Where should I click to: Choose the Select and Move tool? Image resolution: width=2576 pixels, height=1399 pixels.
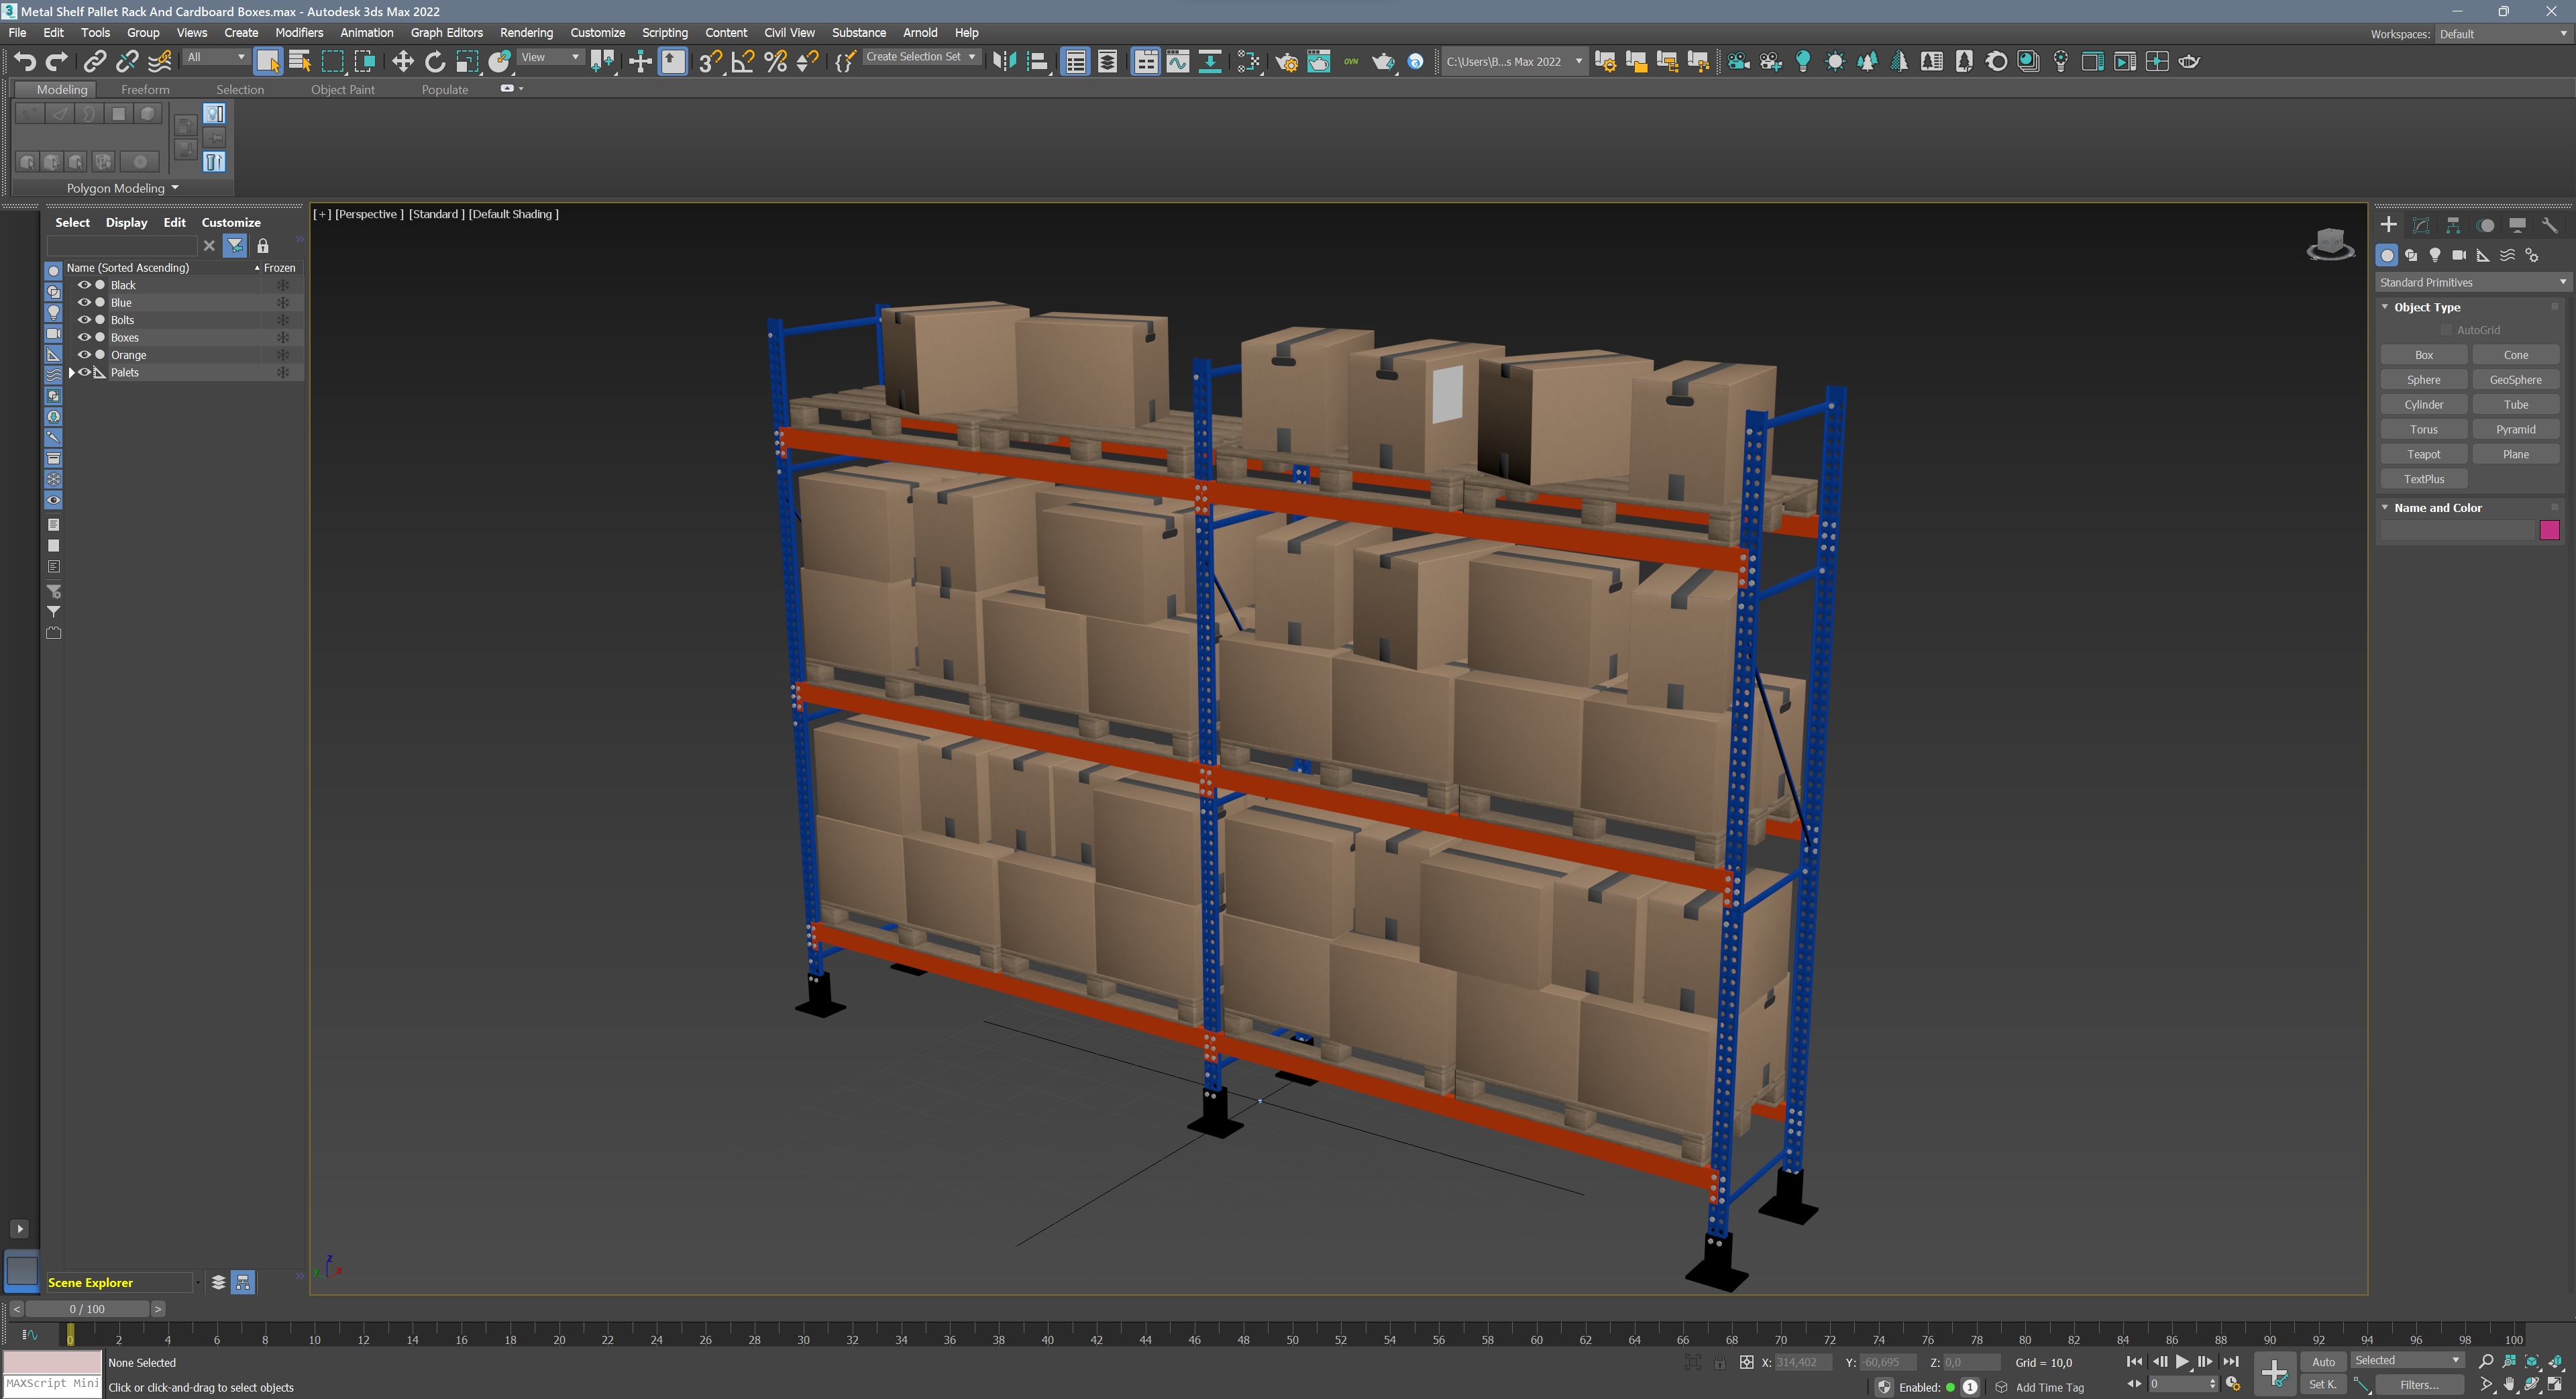coord(402,62)
